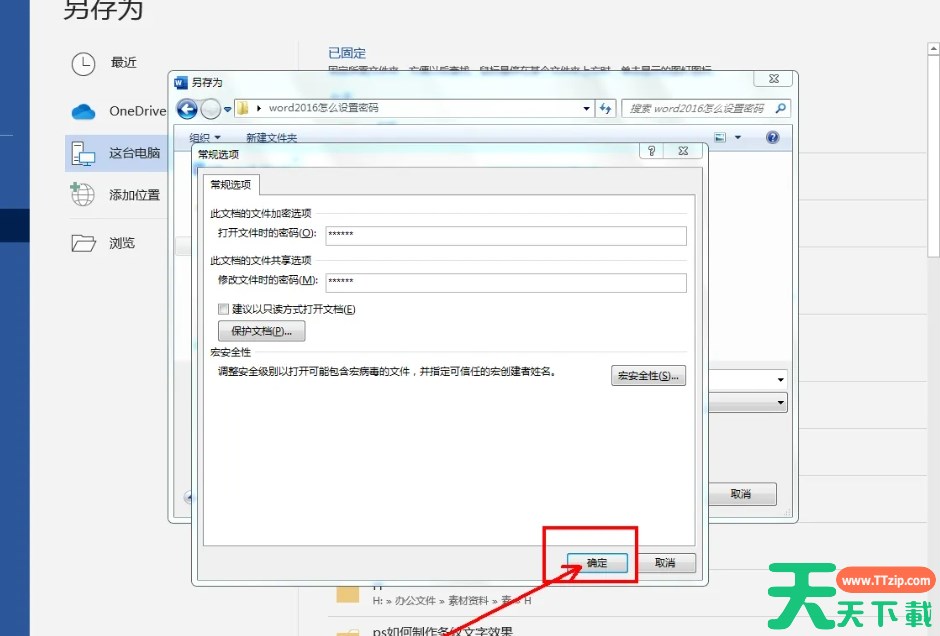Image resolution: width=940 pixels, height=636 pixels.
Task: Click the 保护文档 button
Action: point(261,331)
